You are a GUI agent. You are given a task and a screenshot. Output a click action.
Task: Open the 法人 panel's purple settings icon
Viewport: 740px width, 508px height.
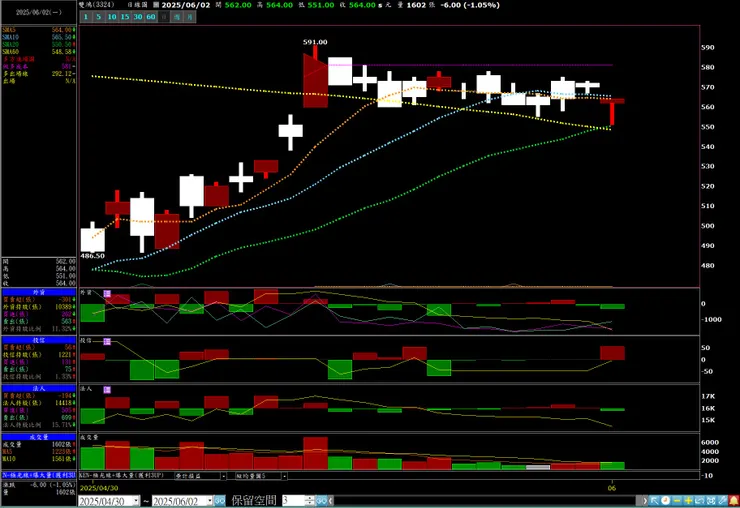click(x=107, y=389)
